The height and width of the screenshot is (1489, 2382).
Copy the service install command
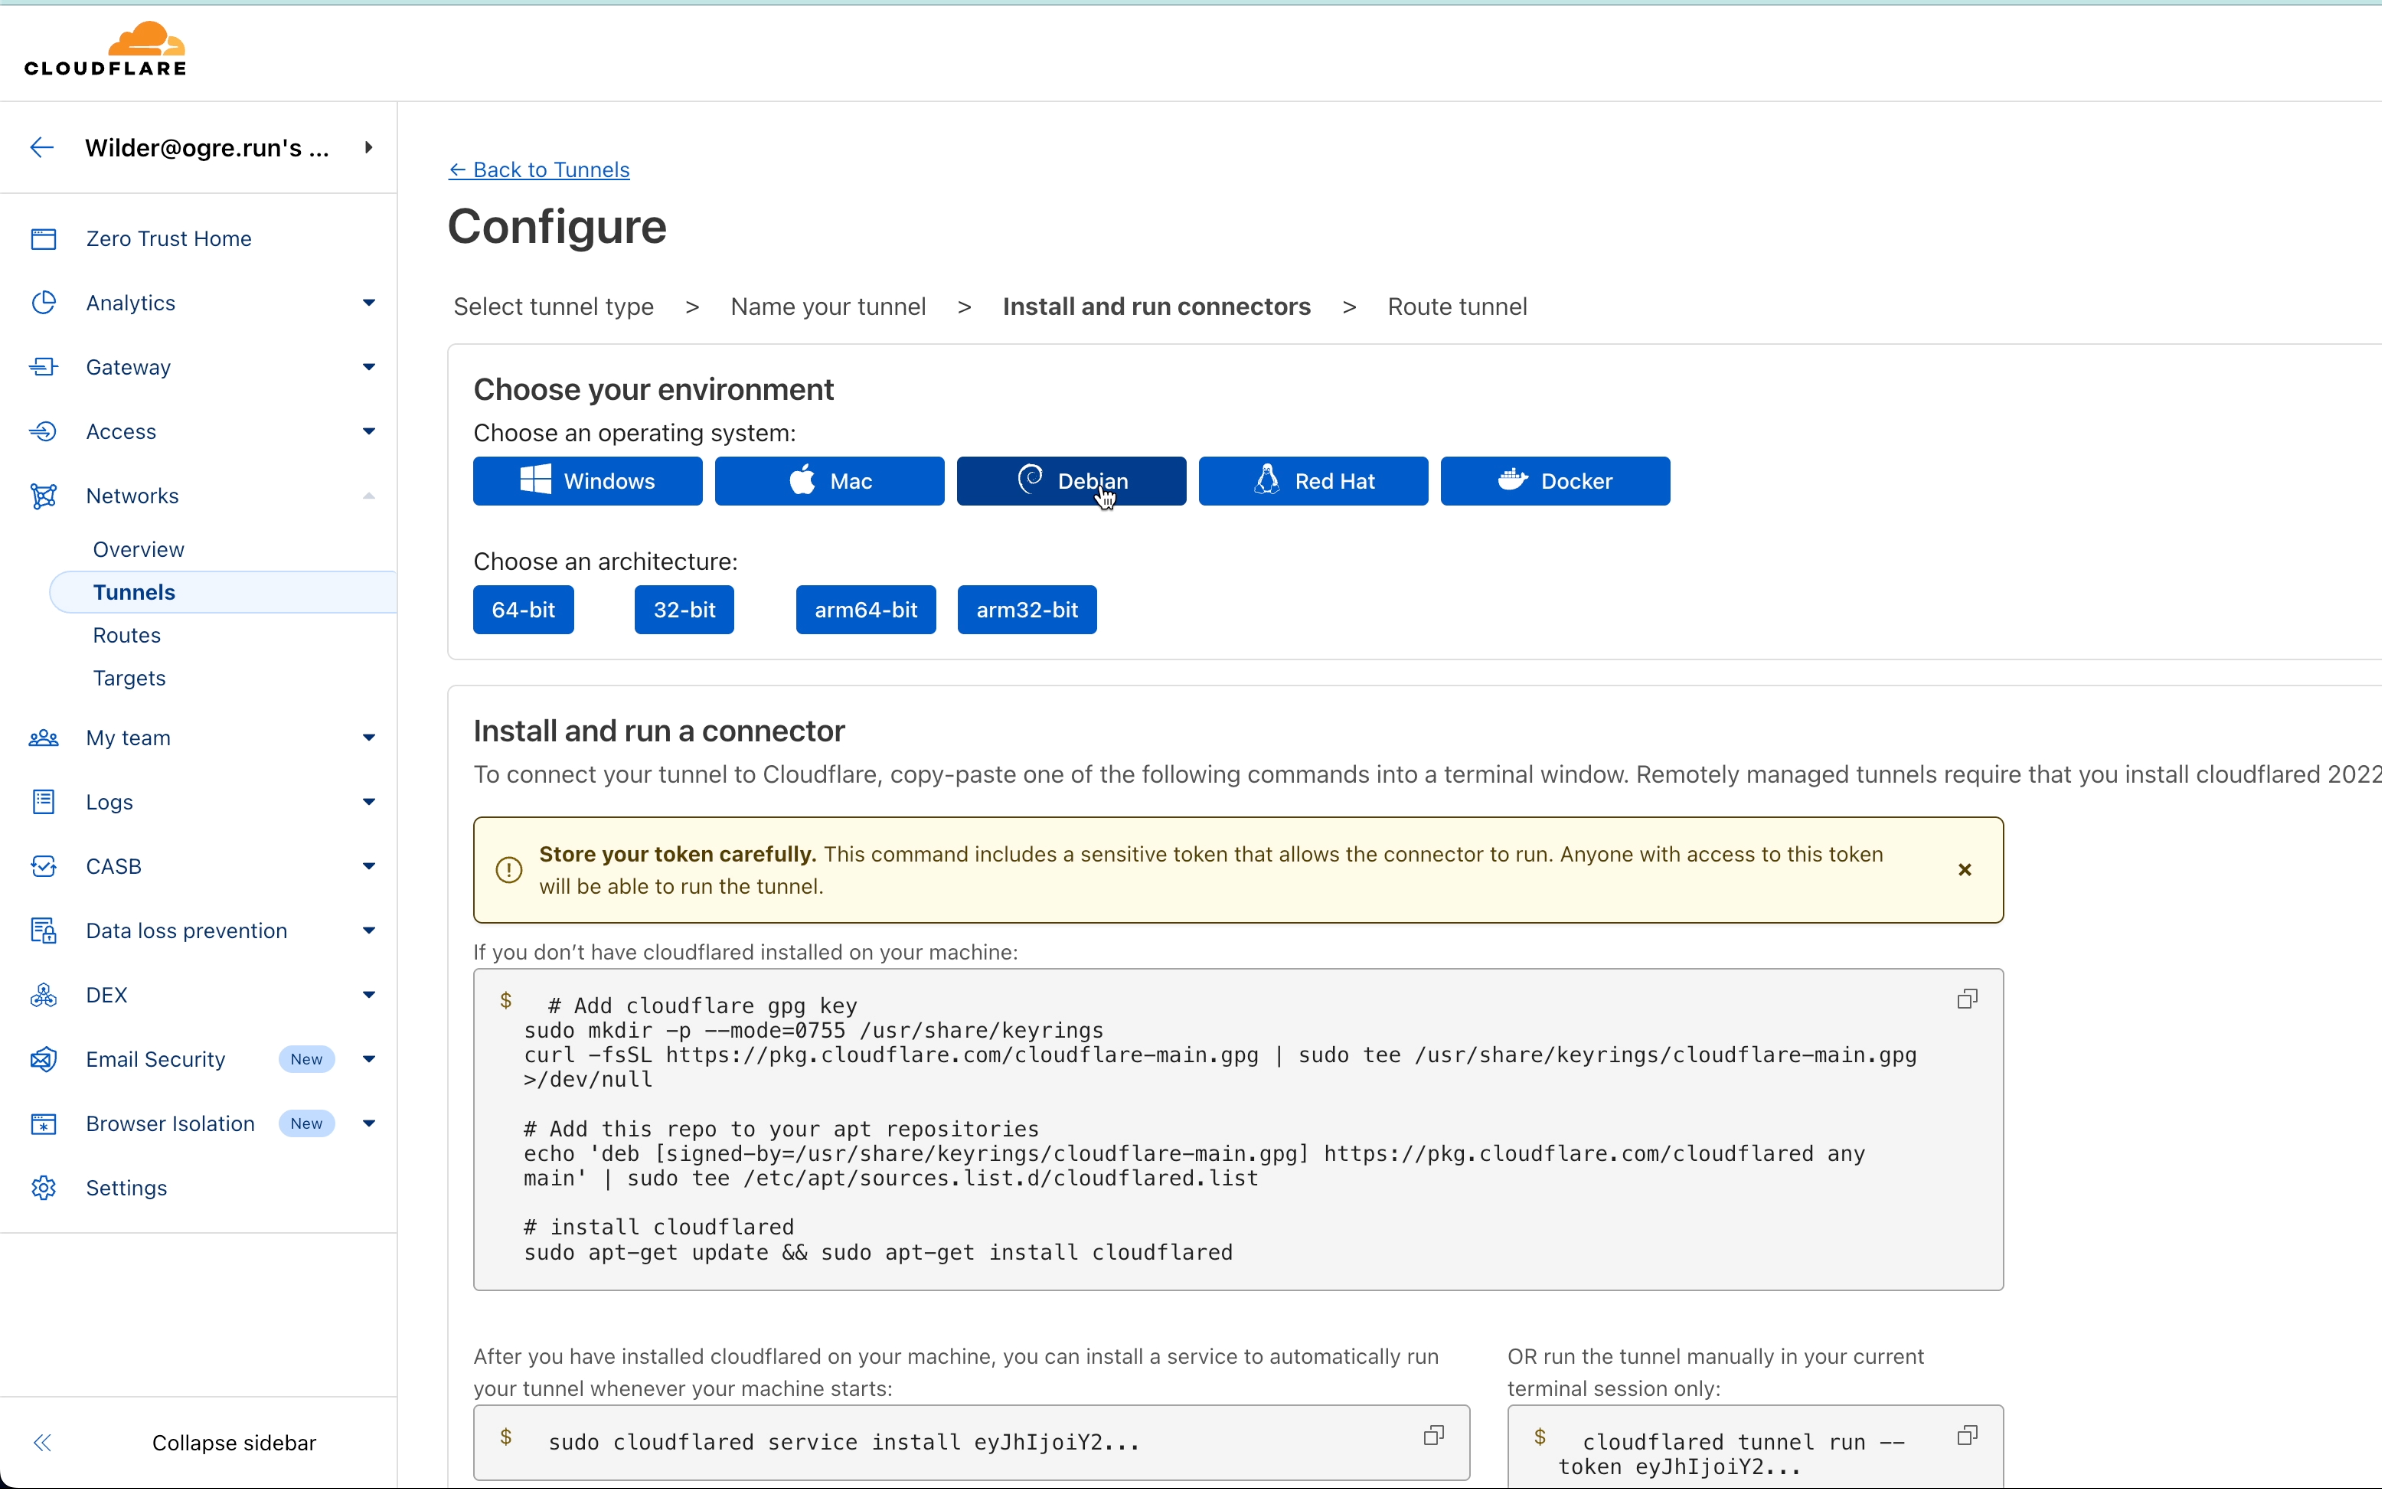[x=1433, y=1436]
